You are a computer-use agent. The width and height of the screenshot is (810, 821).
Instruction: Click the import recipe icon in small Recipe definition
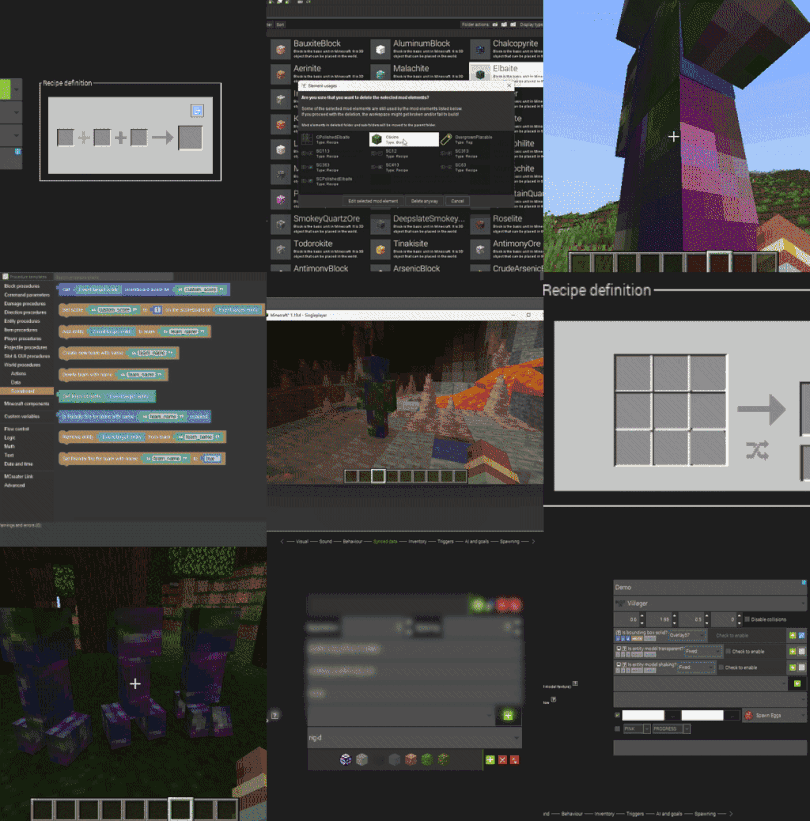pos(197,110)
